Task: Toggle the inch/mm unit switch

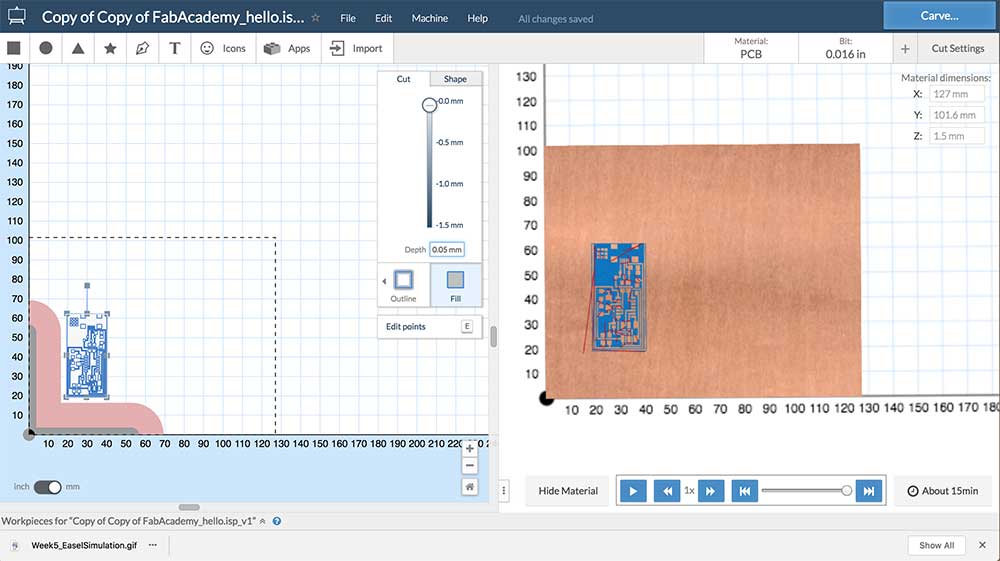Action: (47, 487)
